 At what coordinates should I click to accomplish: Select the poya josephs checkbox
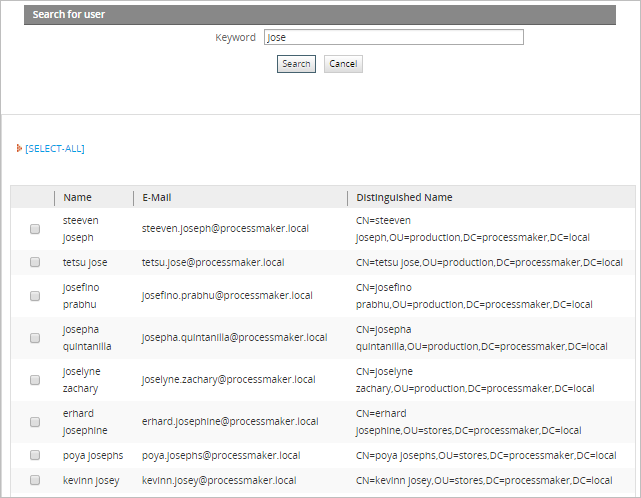35,455
